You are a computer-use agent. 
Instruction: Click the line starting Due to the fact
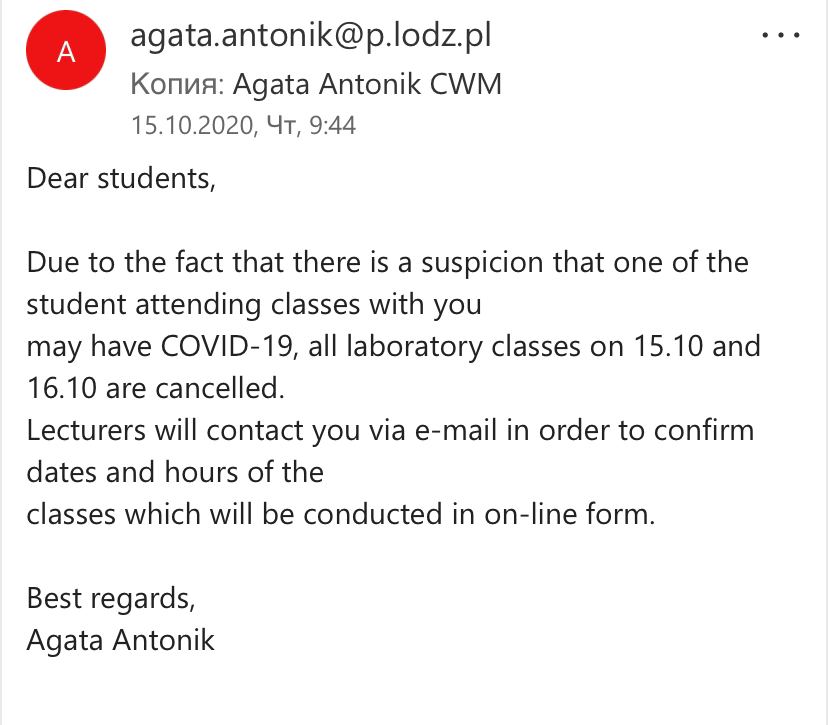388,262
